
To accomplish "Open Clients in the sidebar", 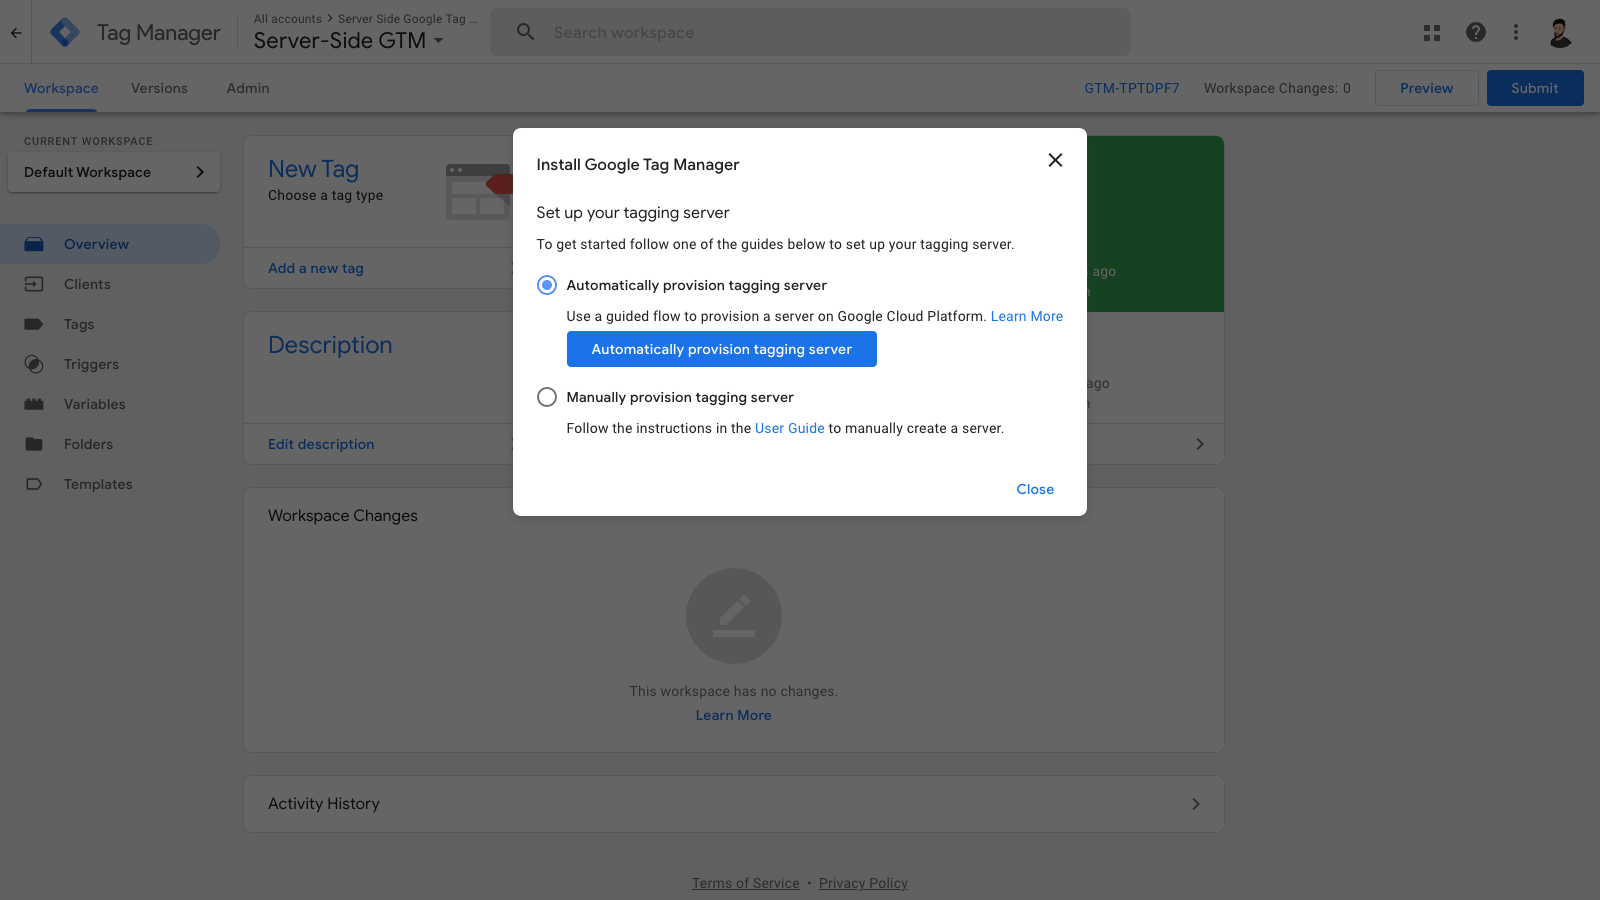I will click(110, 284).
